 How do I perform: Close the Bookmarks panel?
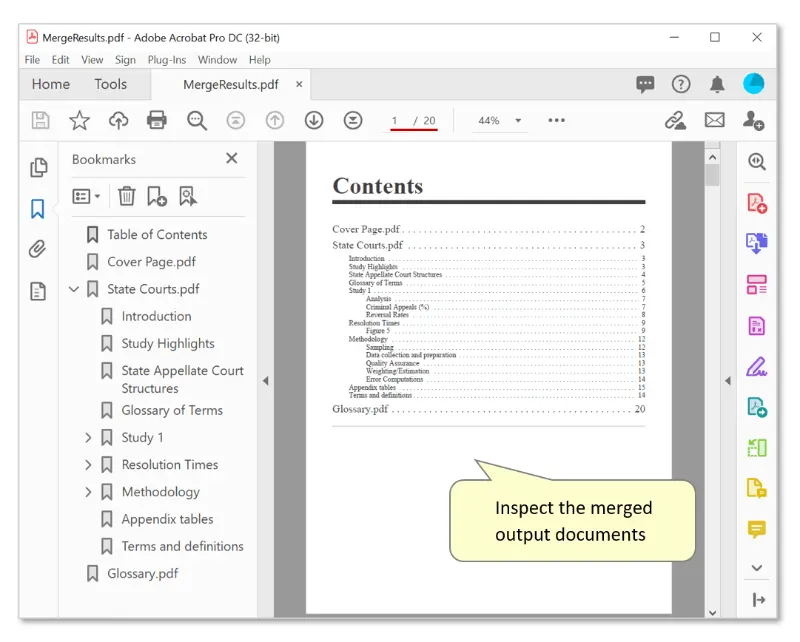click(232, 159)
